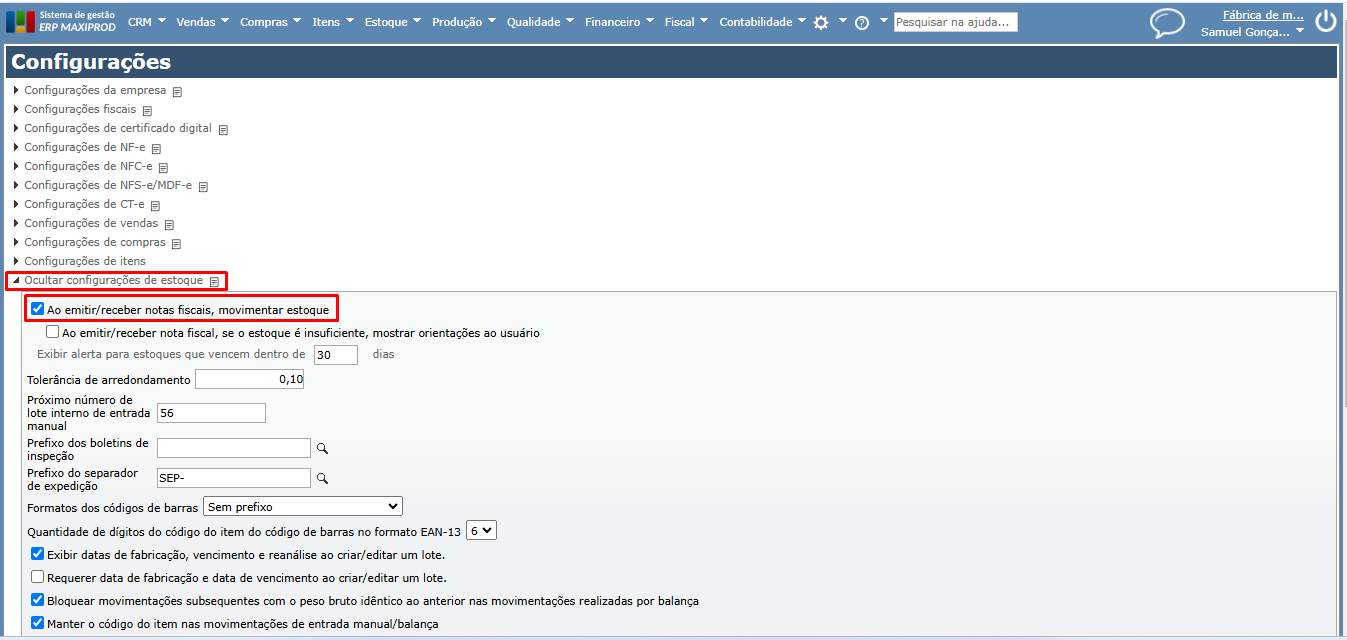Viewport: 1347px width, 640px height.
Task: Open document icon next to Configurações de vendas
Action: point(169,224)
